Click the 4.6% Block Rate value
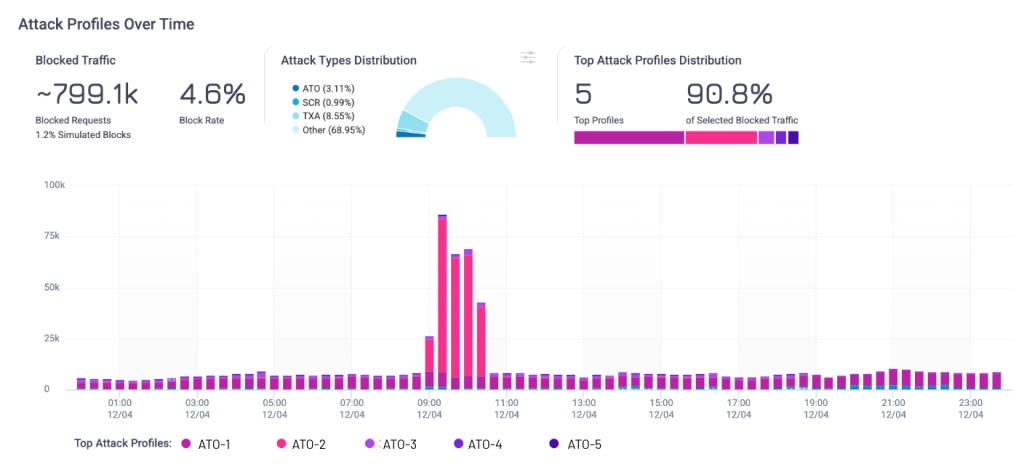This screenshot has width=1024, height=475. pyautogui.click(x=212, y=95)
